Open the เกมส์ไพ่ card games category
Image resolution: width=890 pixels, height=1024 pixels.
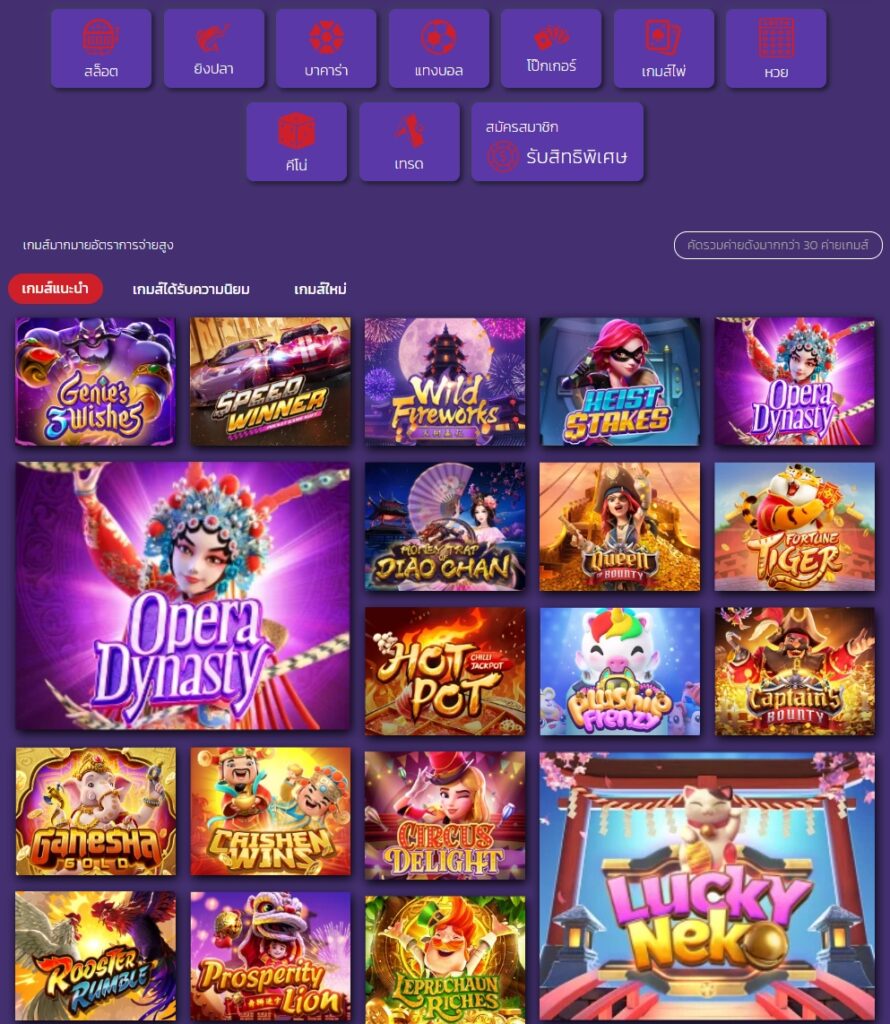tap(663, 48)
